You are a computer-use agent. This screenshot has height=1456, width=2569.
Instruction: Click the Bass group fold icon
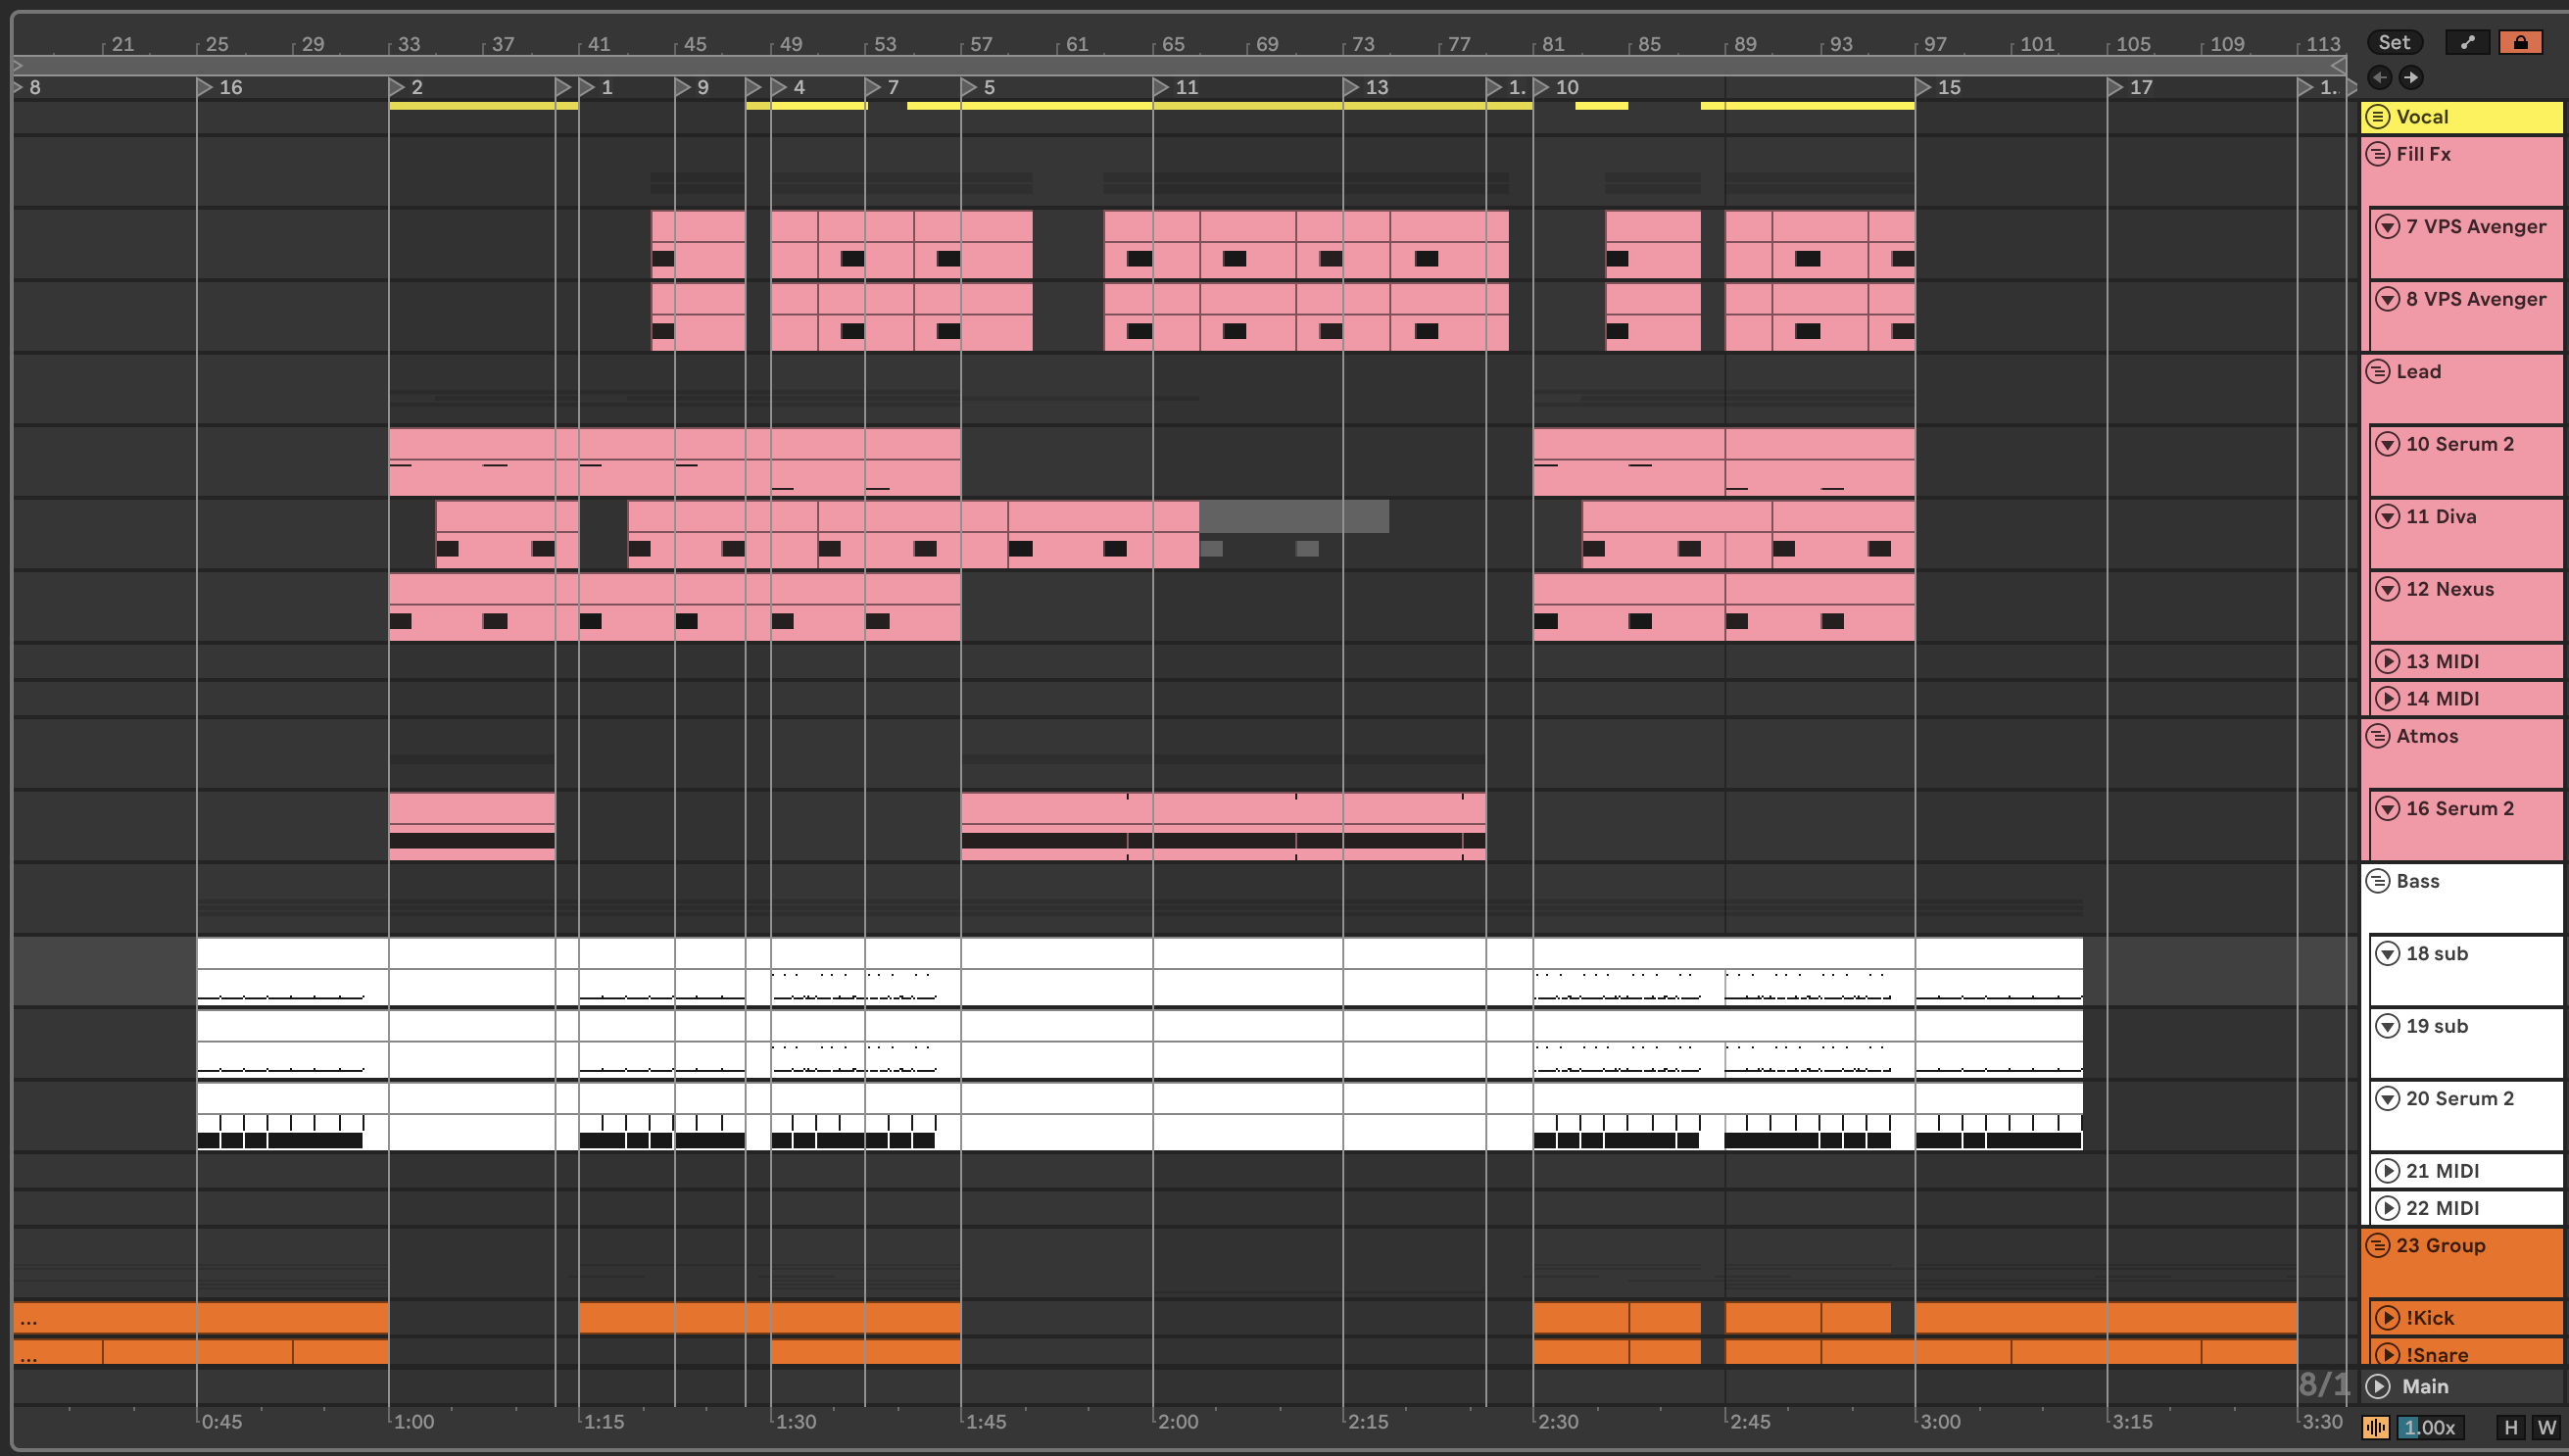tap(2378, 881)
